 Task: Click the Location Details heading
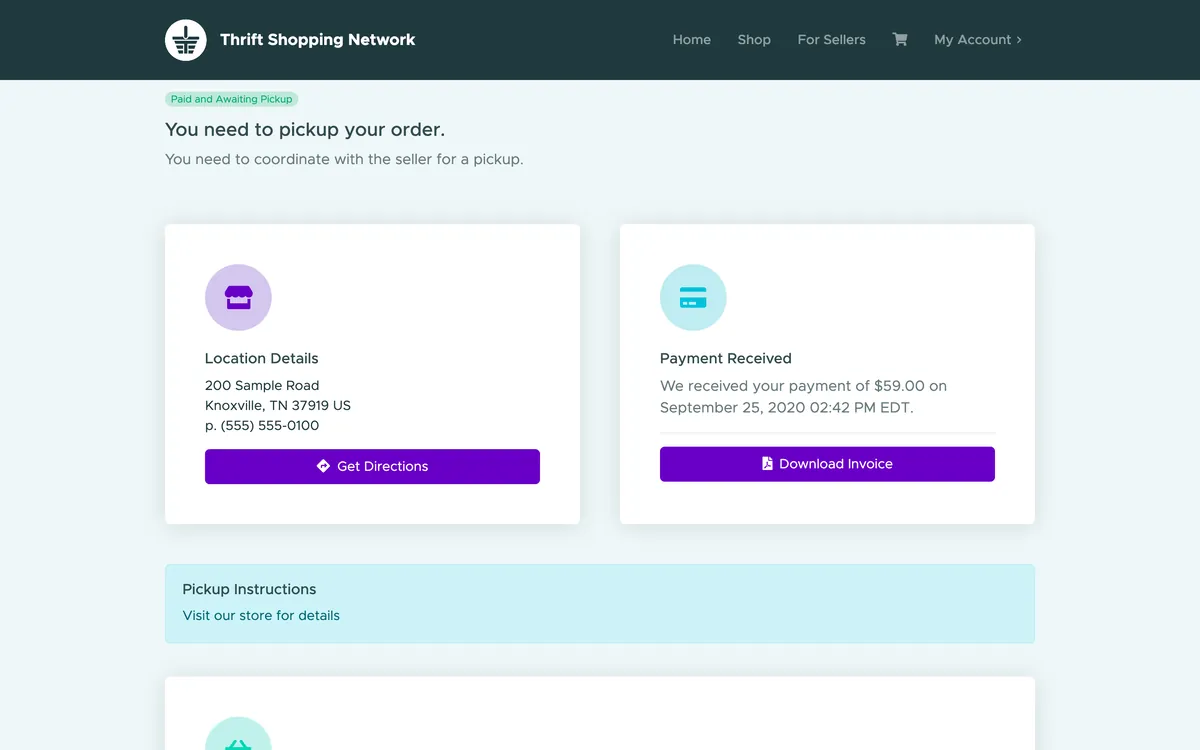pos(262,358)
